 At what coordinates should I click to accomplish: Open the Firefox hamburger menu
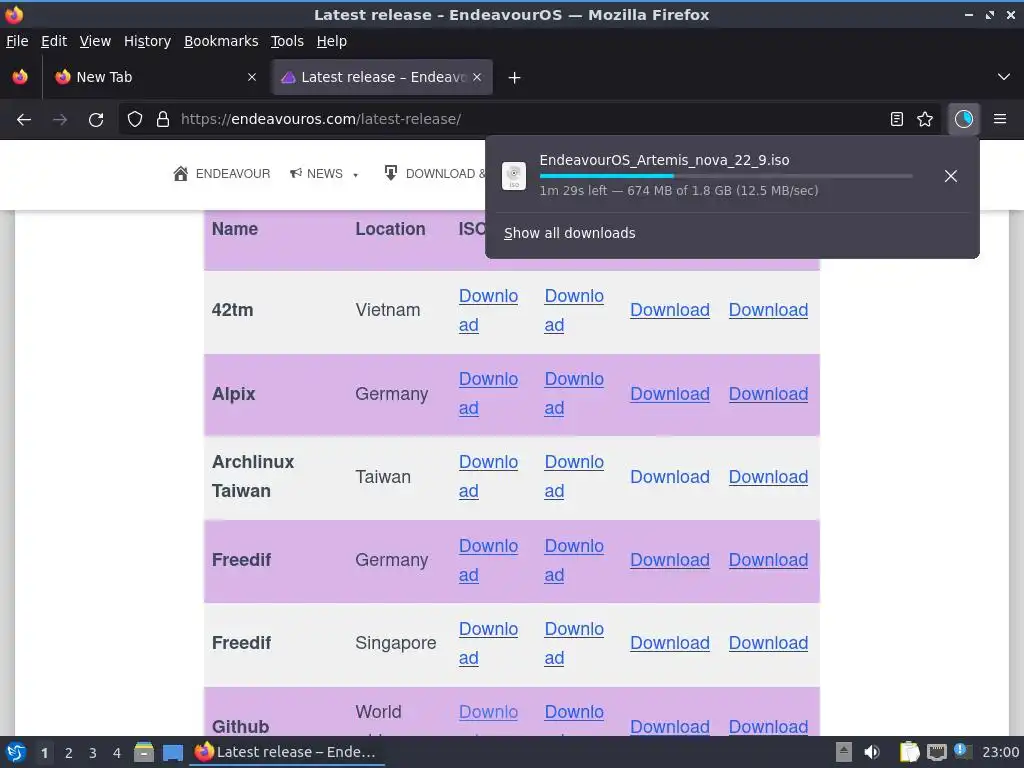1000,119
